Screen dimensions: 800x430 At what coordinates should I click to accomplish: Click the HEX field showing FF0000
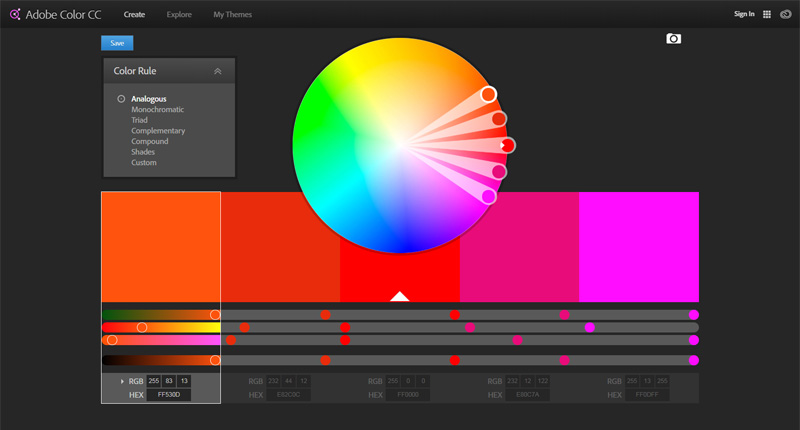[x=408, y=395]
